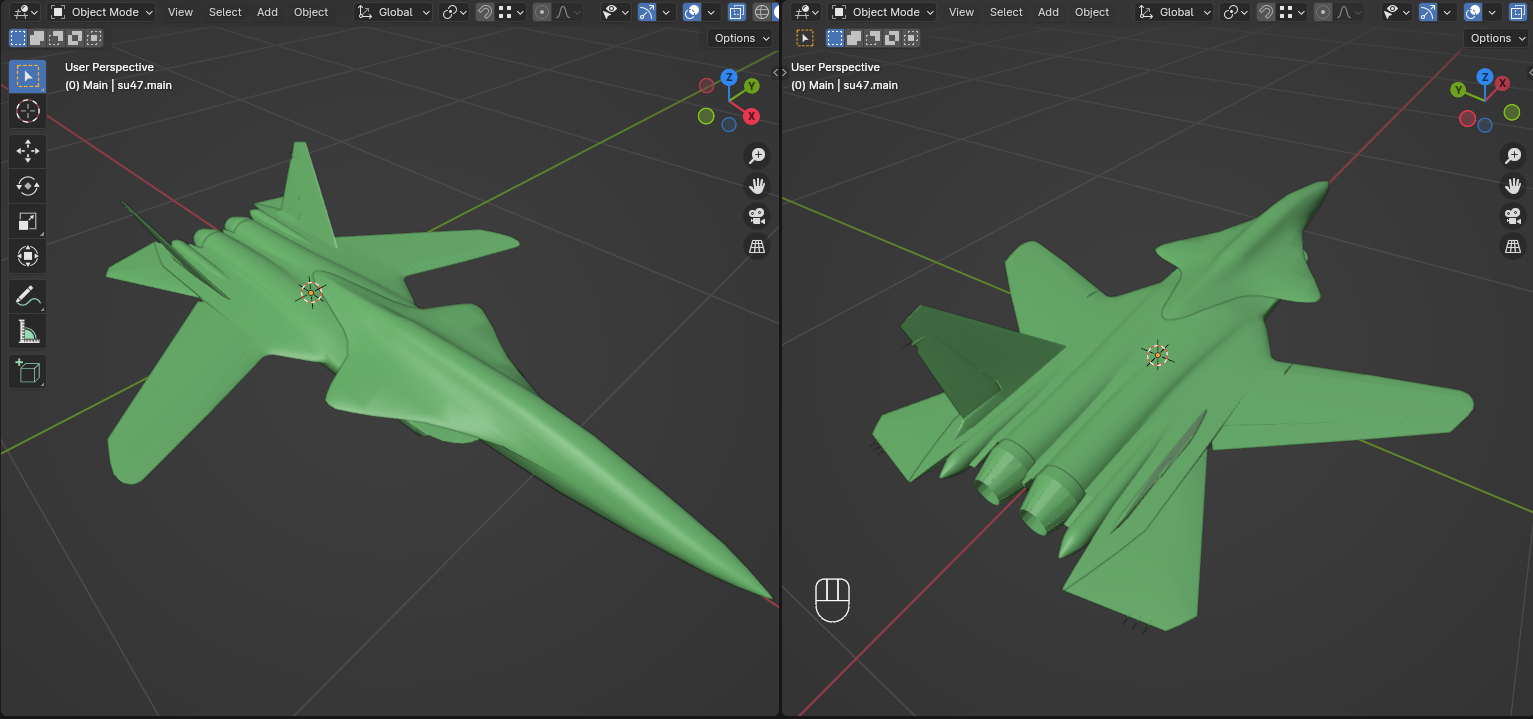Activate the Transform tool

(28, 256)
